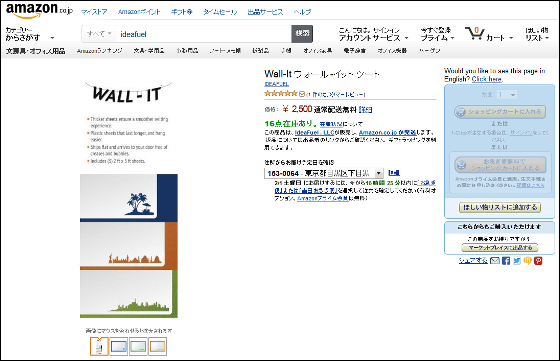
Task: Click the シェアする share link
Action: pos(473,261)
